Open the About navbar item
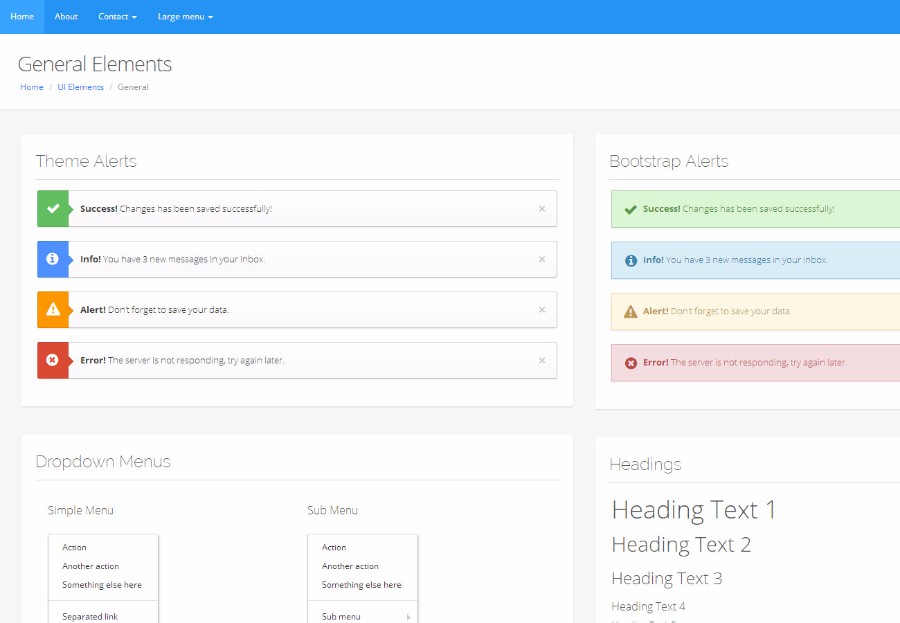Viewport: 900px width, 623px height. coord(66,17)
